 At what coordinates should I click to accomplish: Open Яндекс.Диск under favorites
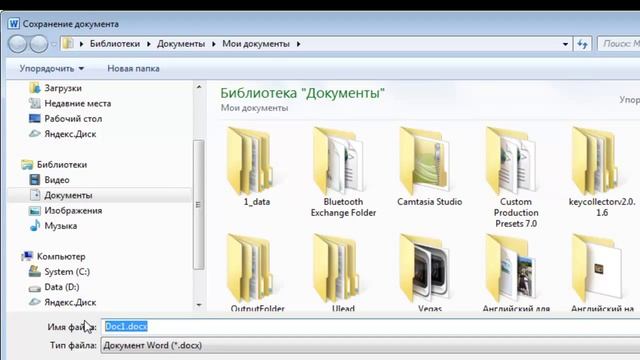click(62, 134)
